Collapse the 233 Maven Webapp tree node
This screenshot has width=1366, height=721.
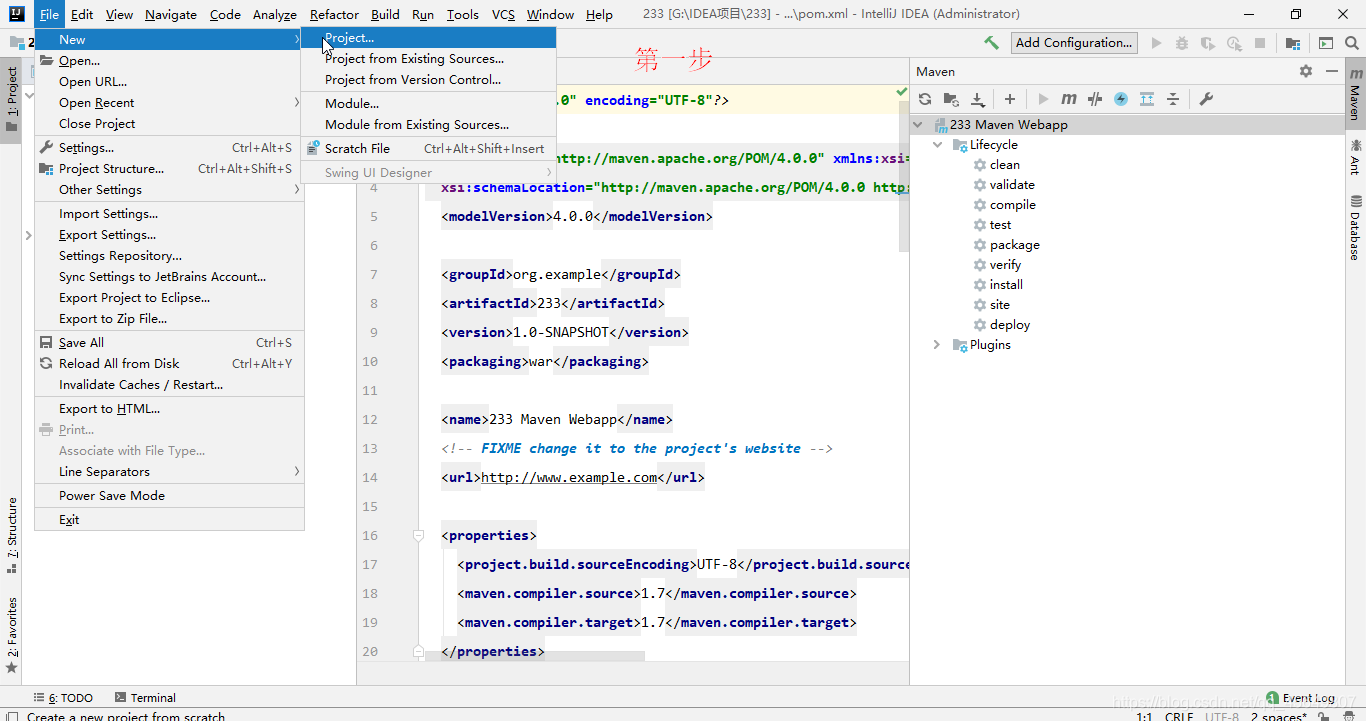[x=918, y=125]
